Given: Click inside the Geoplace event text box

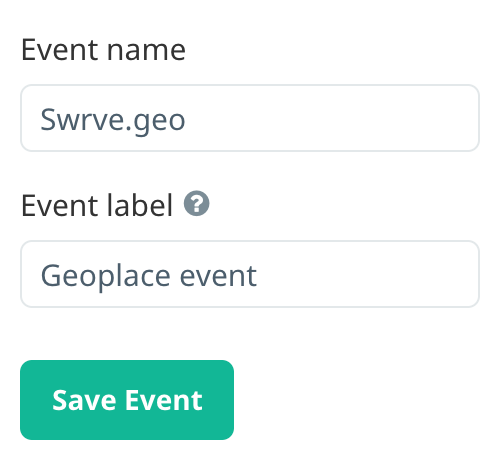Looking at the screenshot, I should (250, 274).
